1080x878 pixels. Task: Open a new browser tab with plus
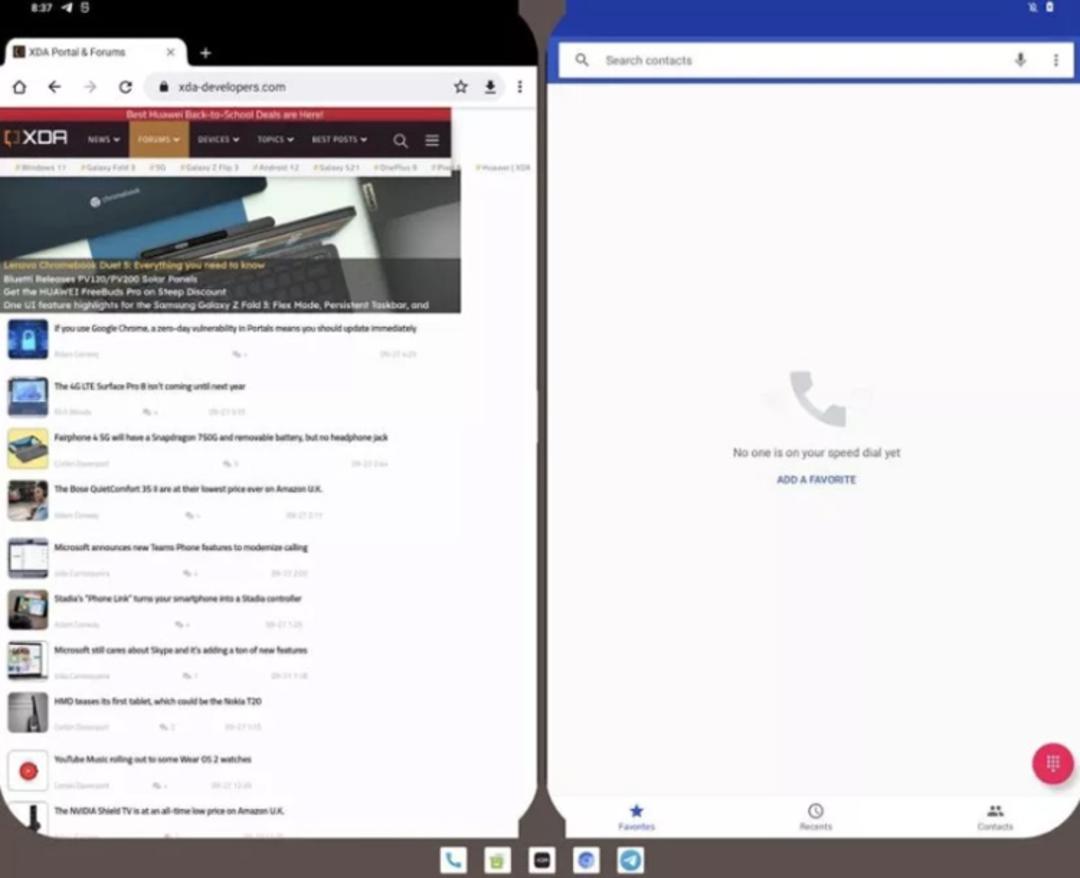tap(205, 52)
